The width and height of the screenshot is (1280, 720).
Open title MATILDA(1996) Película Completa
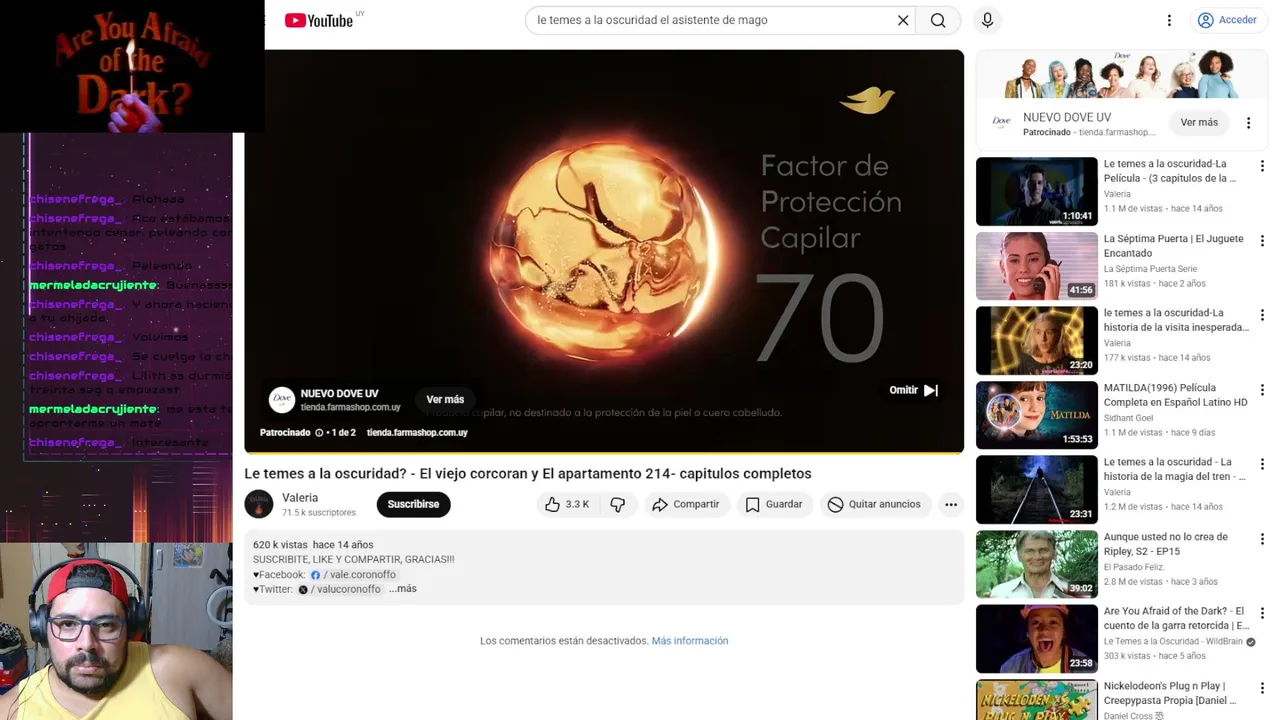tap(1176, 395)
